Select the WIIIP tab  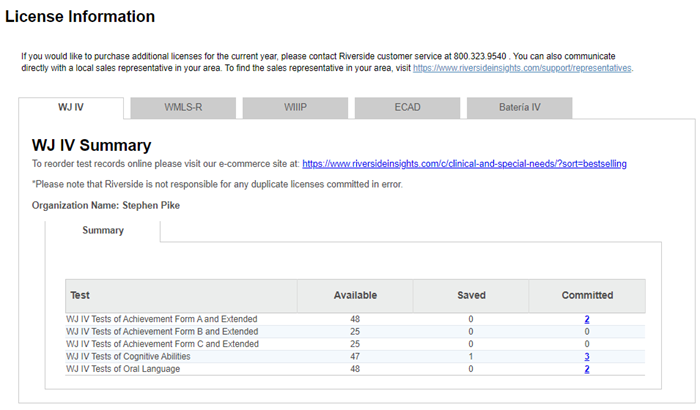pyautogui.click(x=296, y=107)
